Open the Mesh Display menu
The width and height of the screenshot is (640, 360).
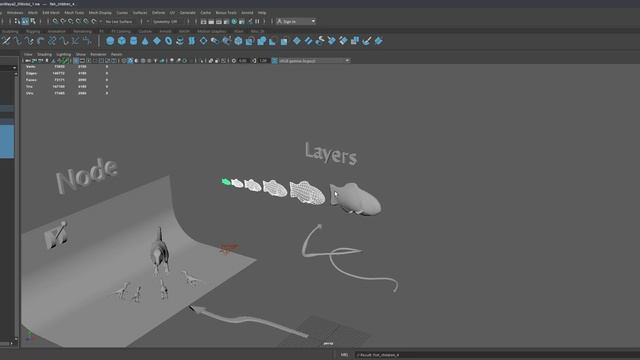(100, 13)
